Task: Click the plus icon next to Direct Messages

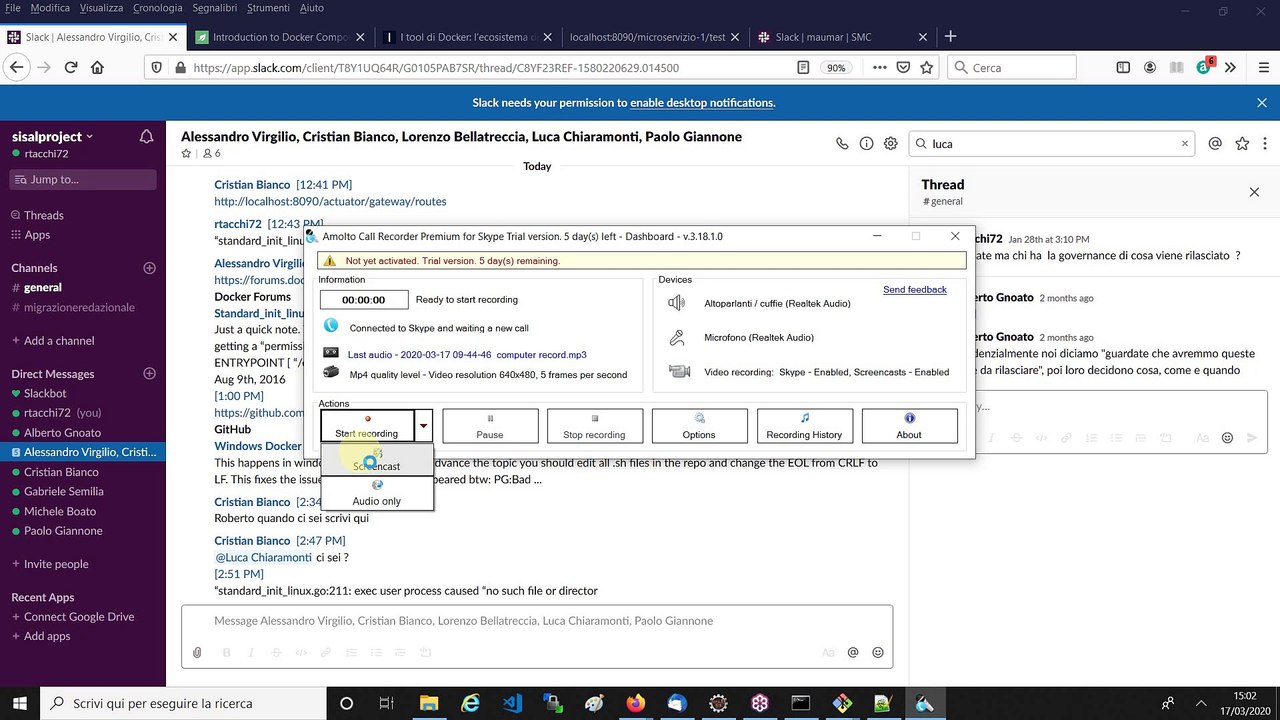Action: (150, 374)
